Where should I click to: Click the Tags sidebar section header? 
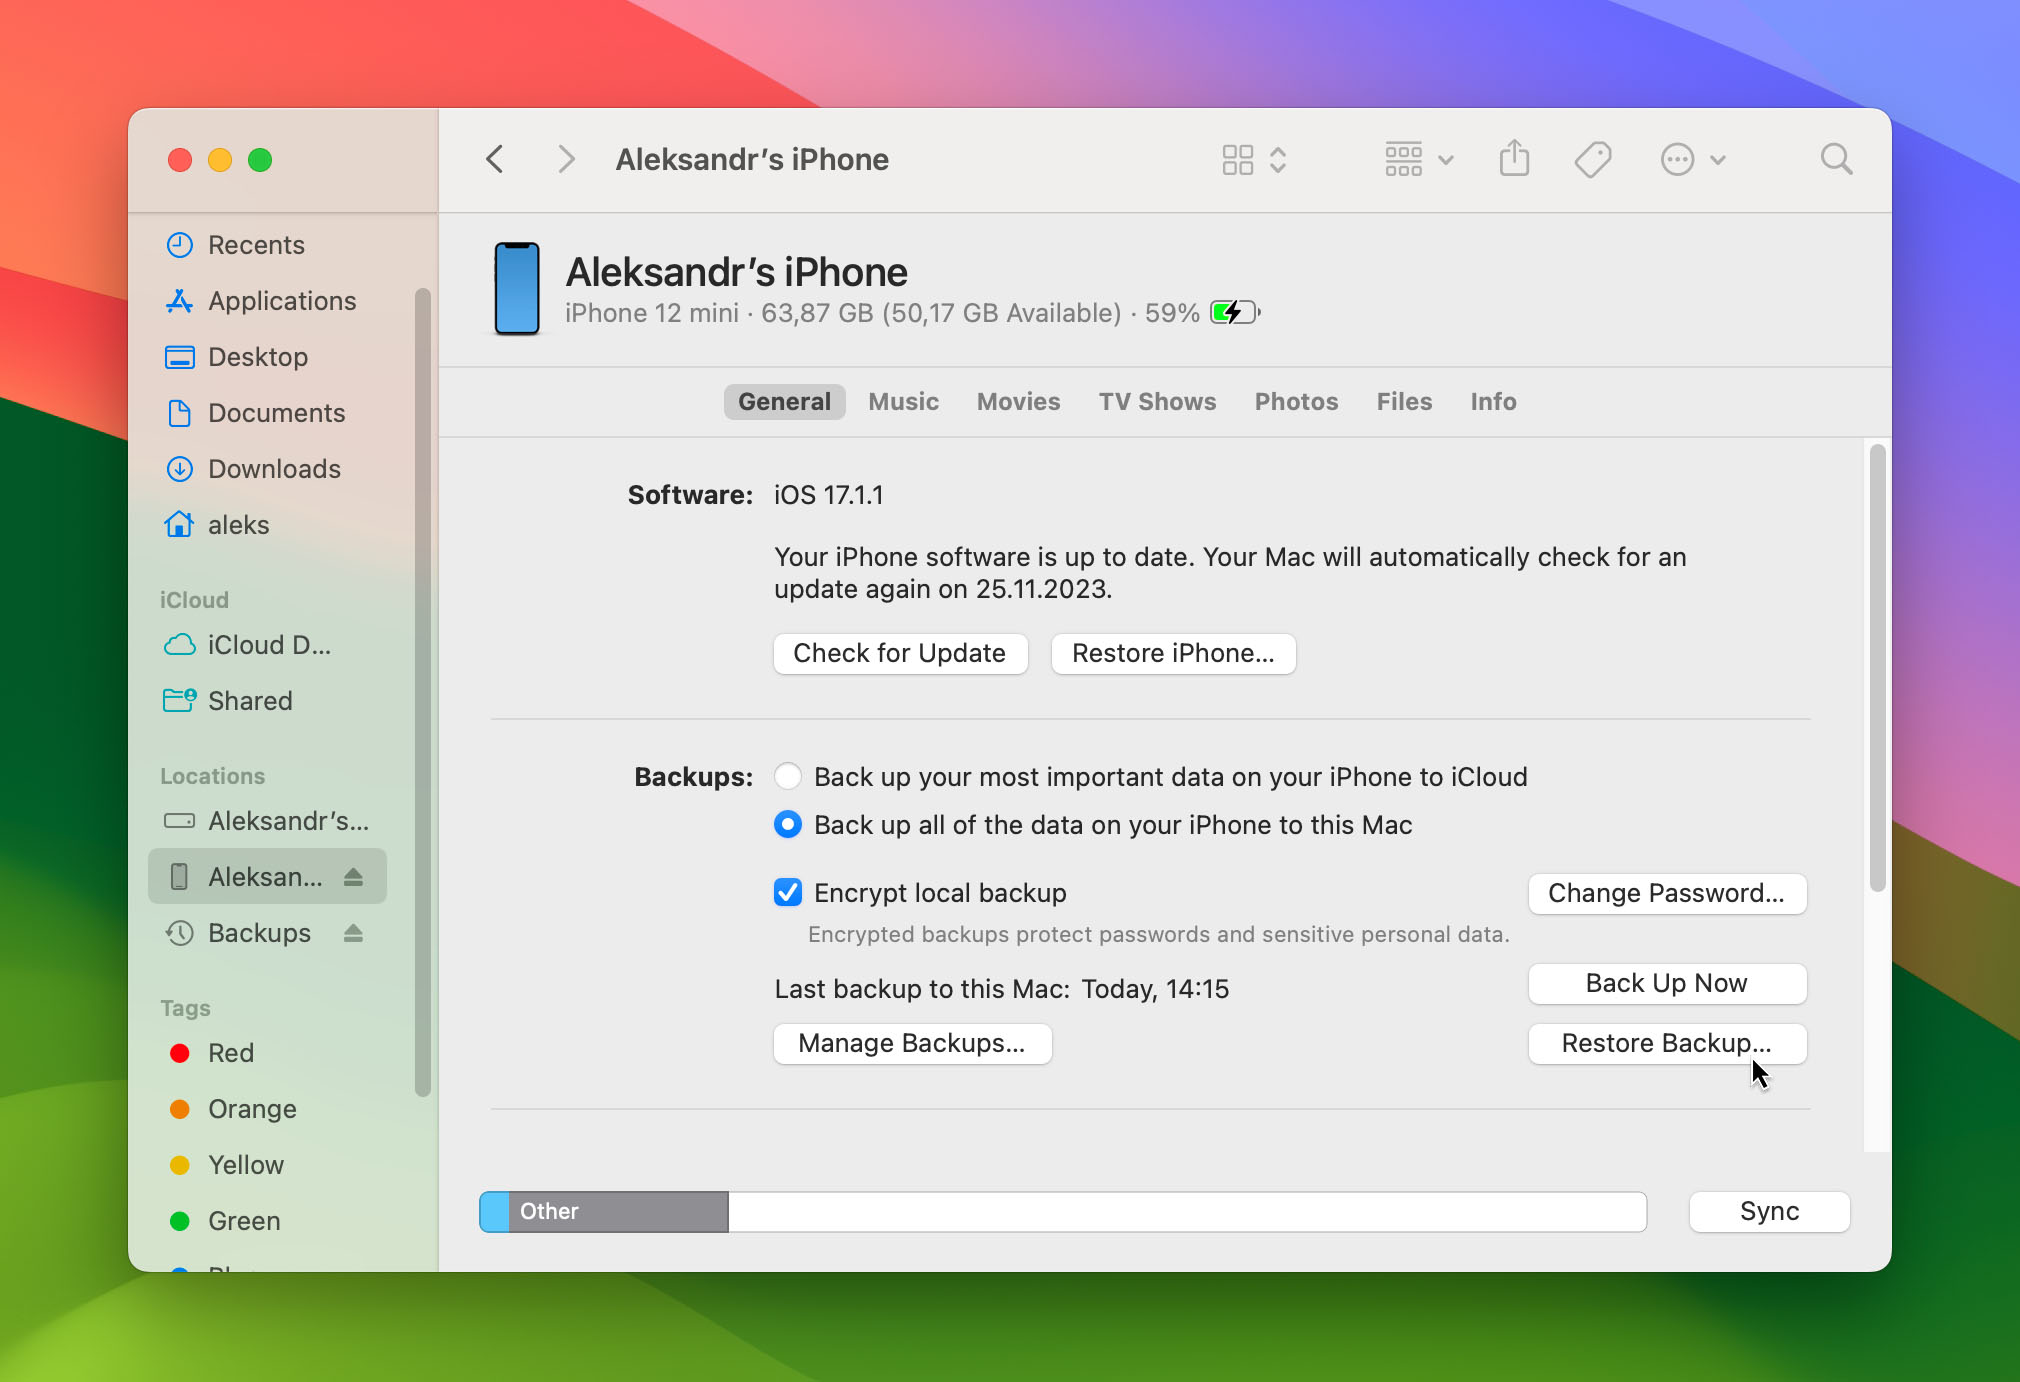185,1008
